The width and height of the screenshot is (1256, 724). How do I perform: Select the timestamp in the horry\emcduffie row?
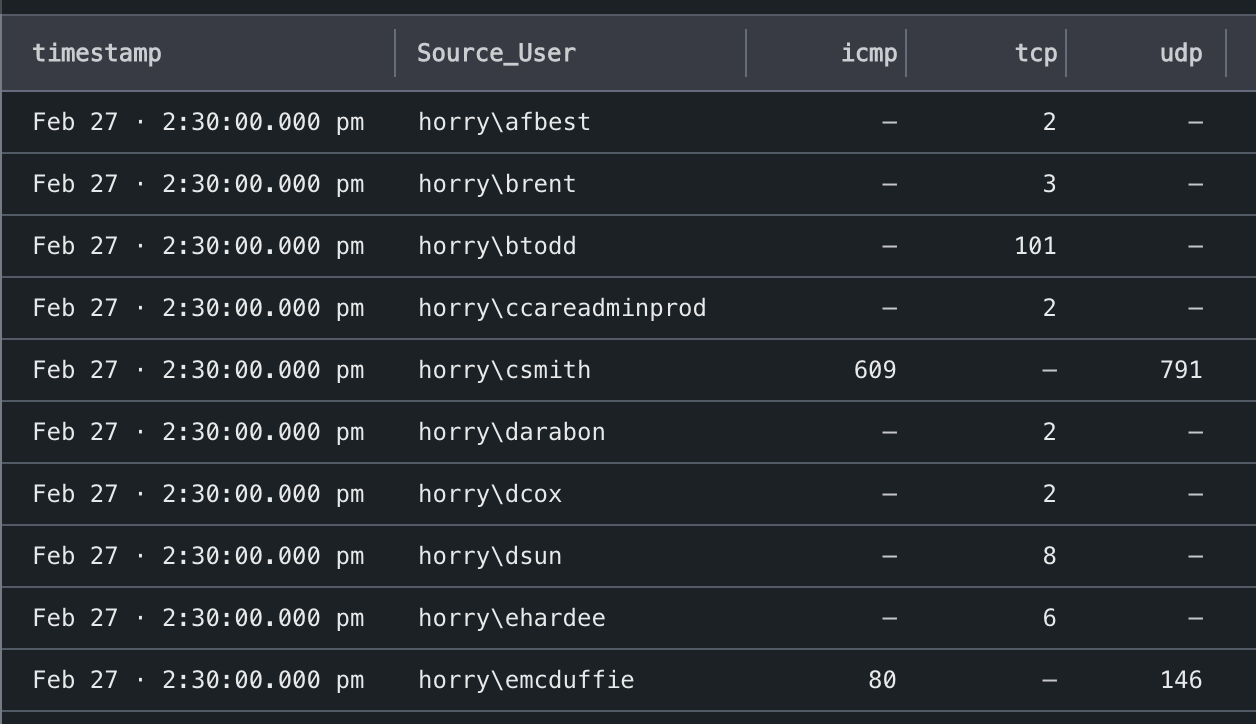(198, 680)
